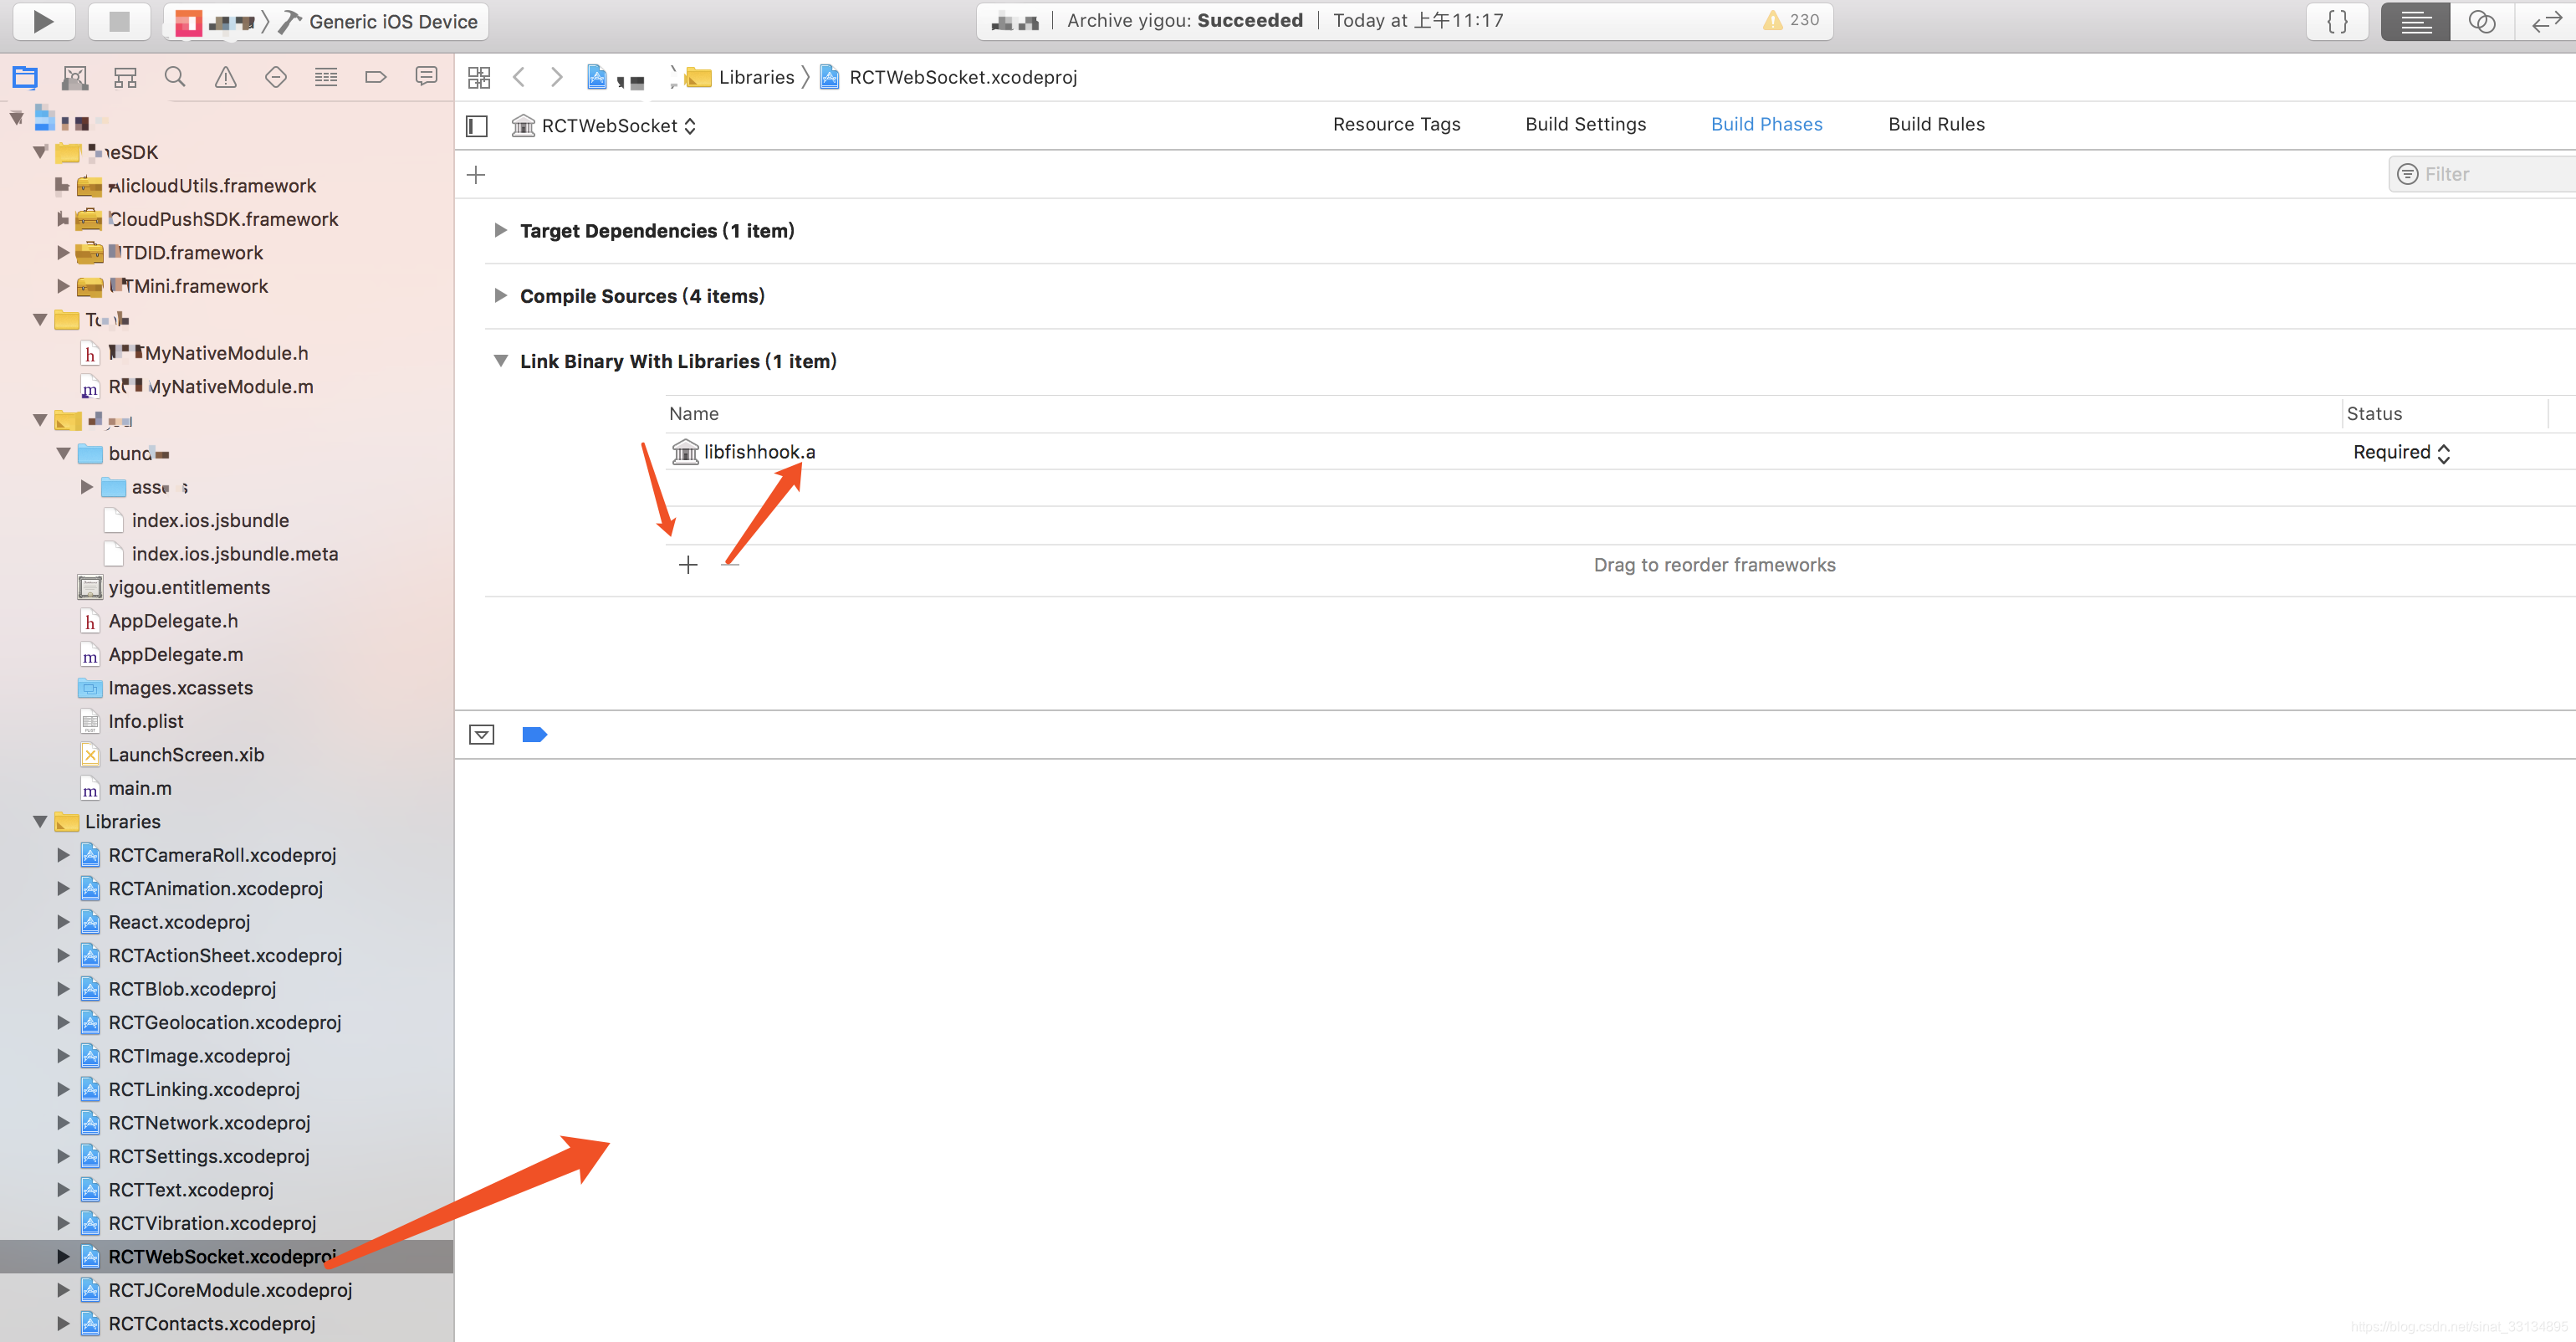Go back in editor history
This screenshot has height=1342, width=2576.
519,77
